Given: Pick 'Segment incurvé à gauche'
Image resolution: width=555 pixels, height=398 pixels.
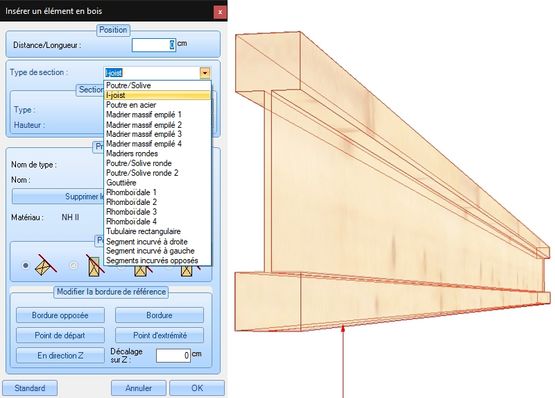Looking at the screenshot, I should (x=158, y=251).
